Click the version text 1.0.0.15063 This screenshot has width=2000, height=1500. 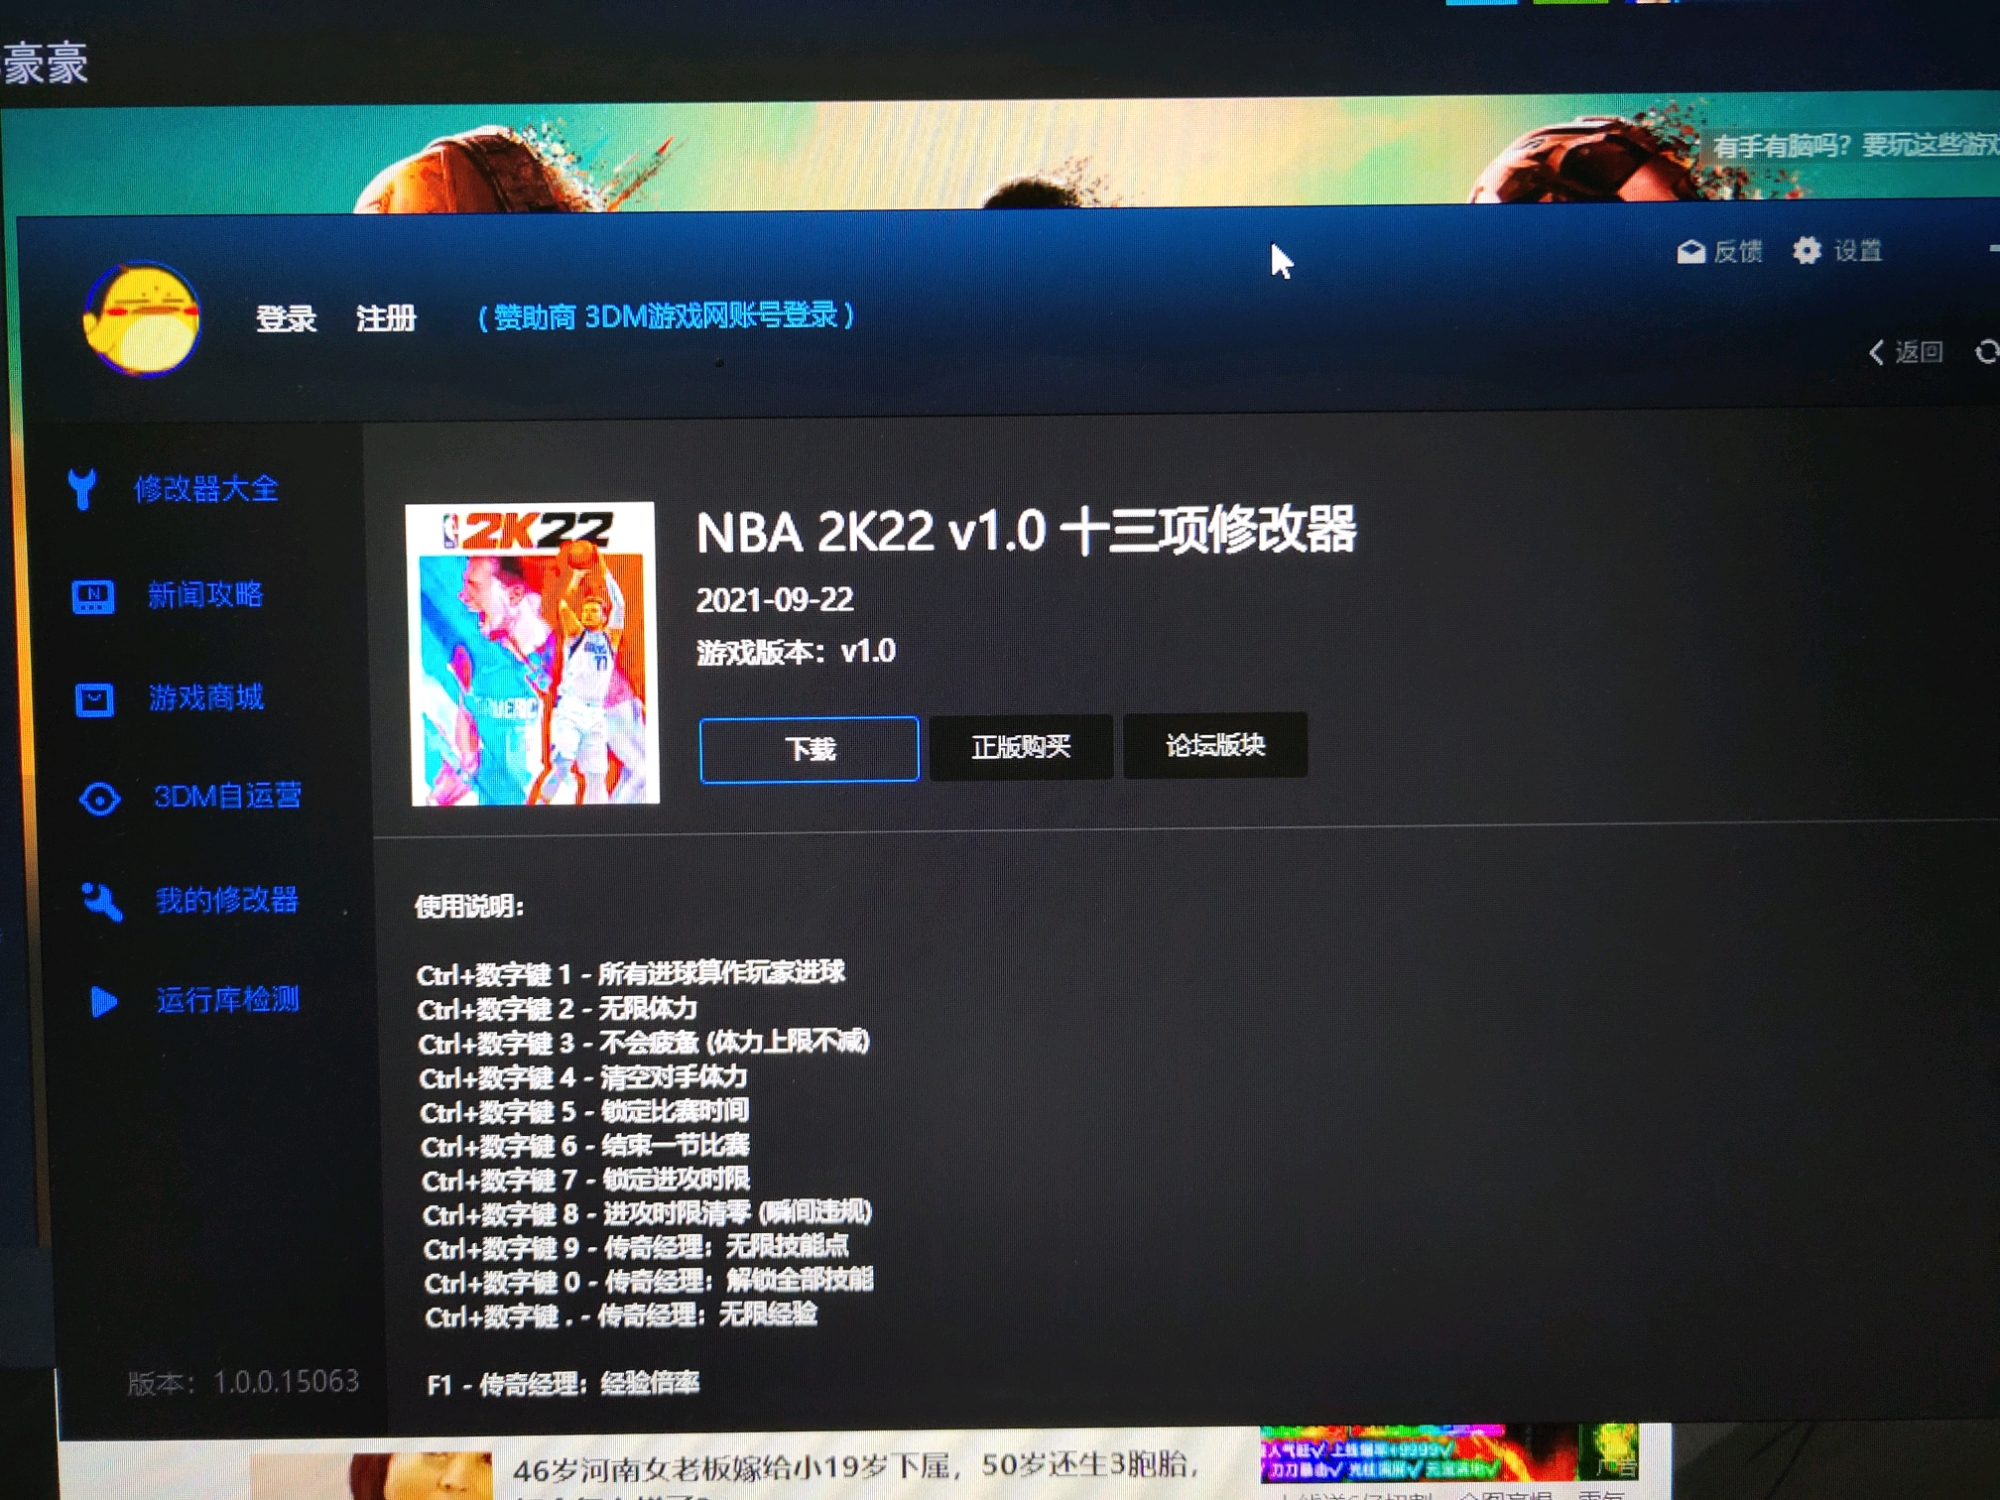[286, 1382]
